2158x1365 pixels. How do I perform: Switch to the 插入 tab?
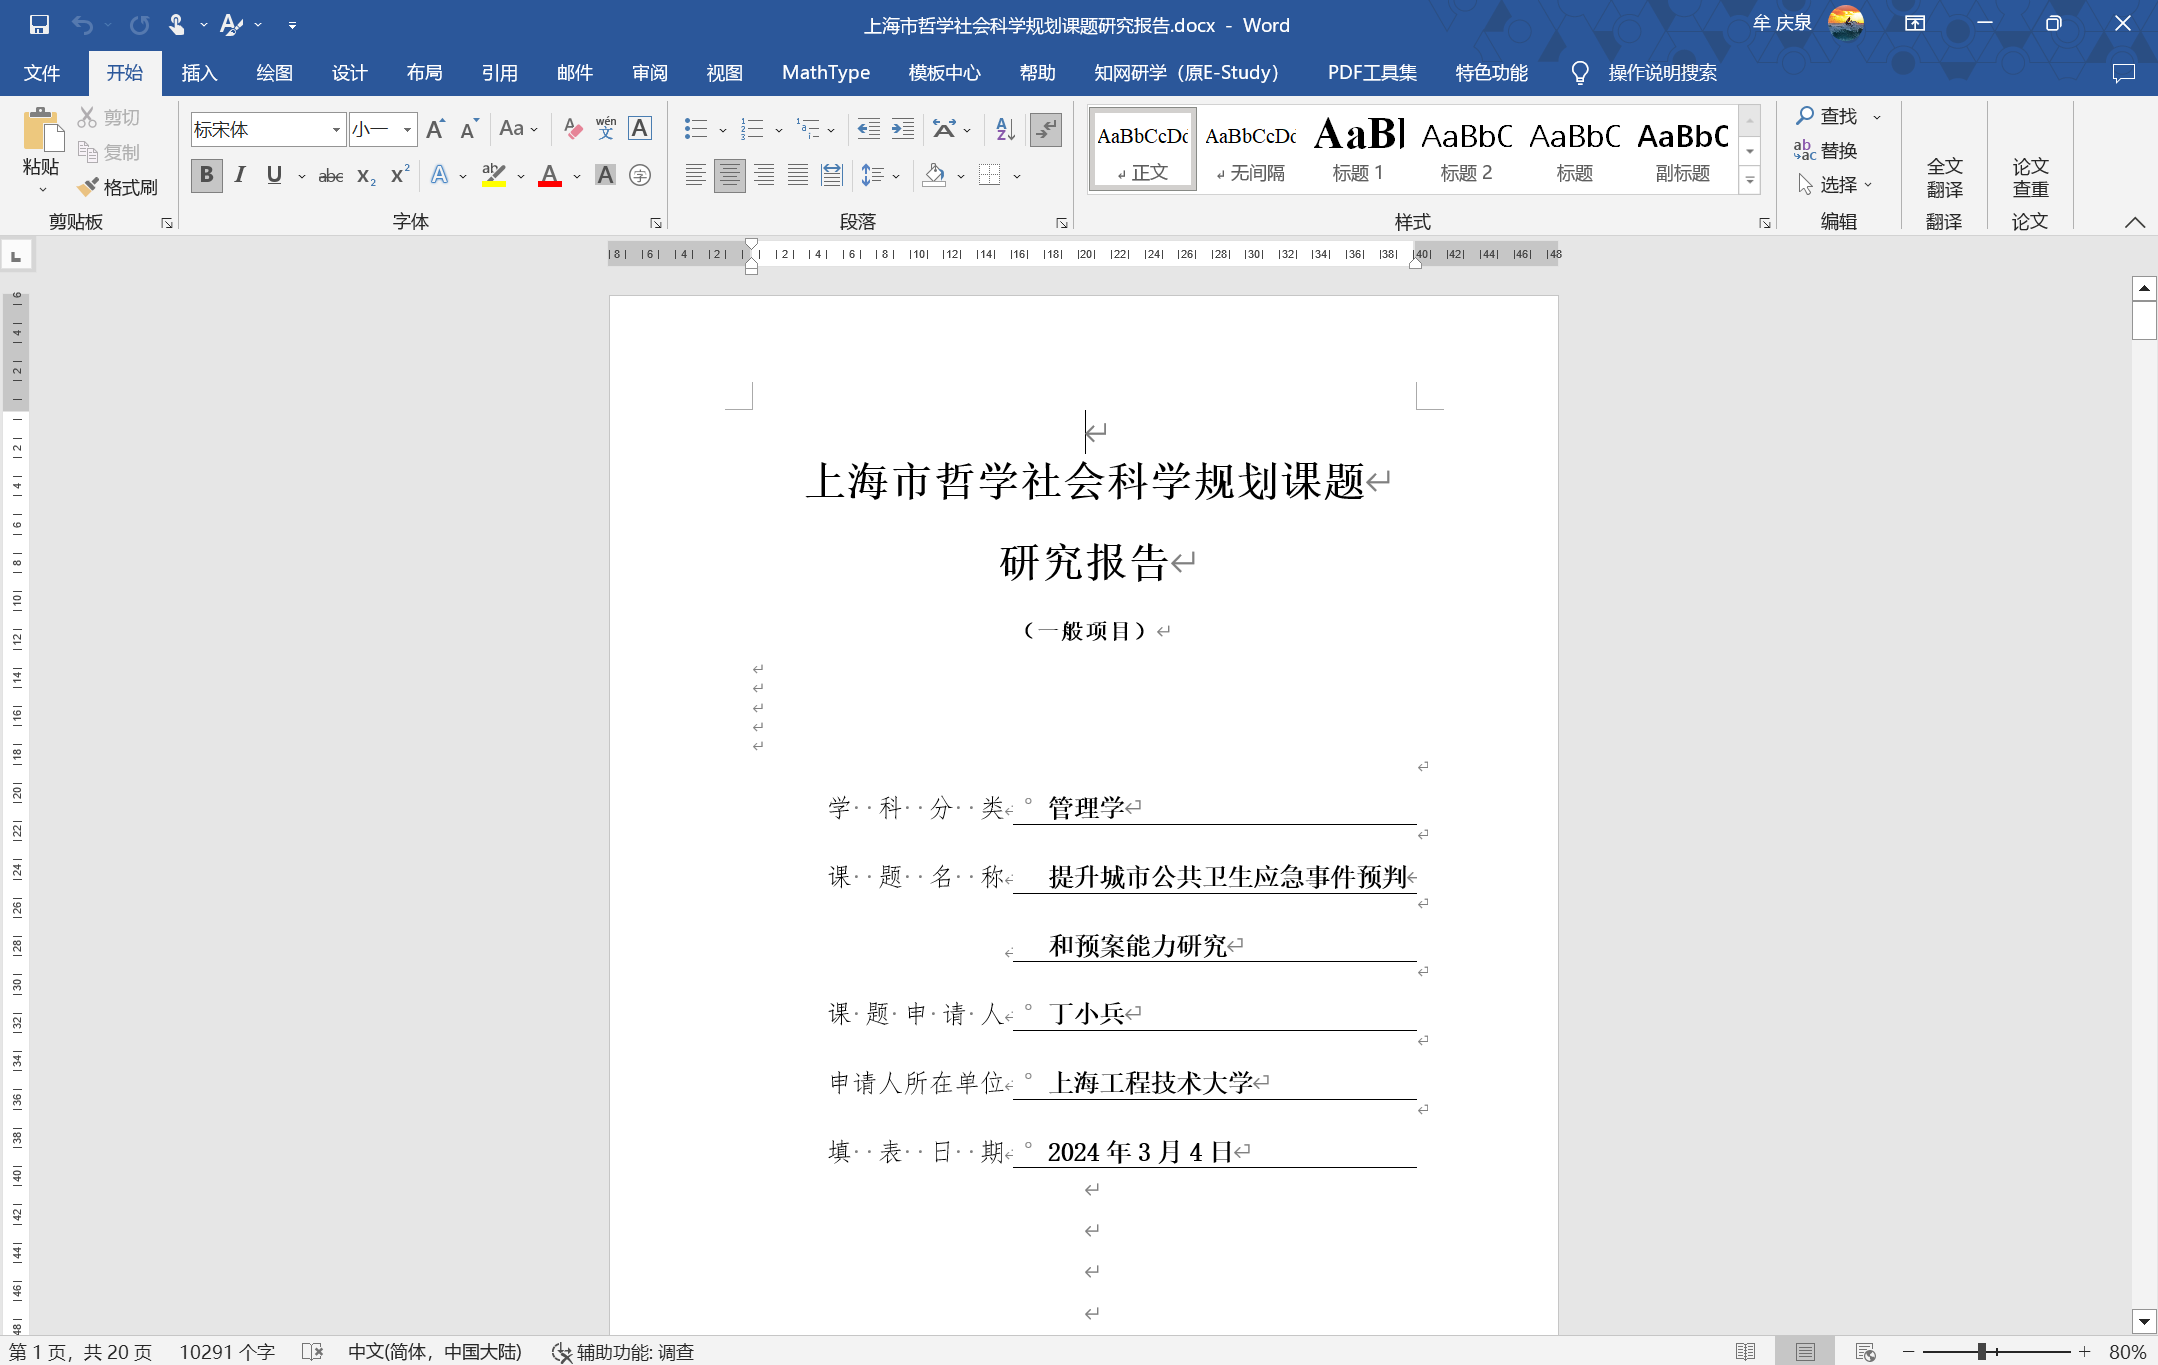tap(199, 73)
